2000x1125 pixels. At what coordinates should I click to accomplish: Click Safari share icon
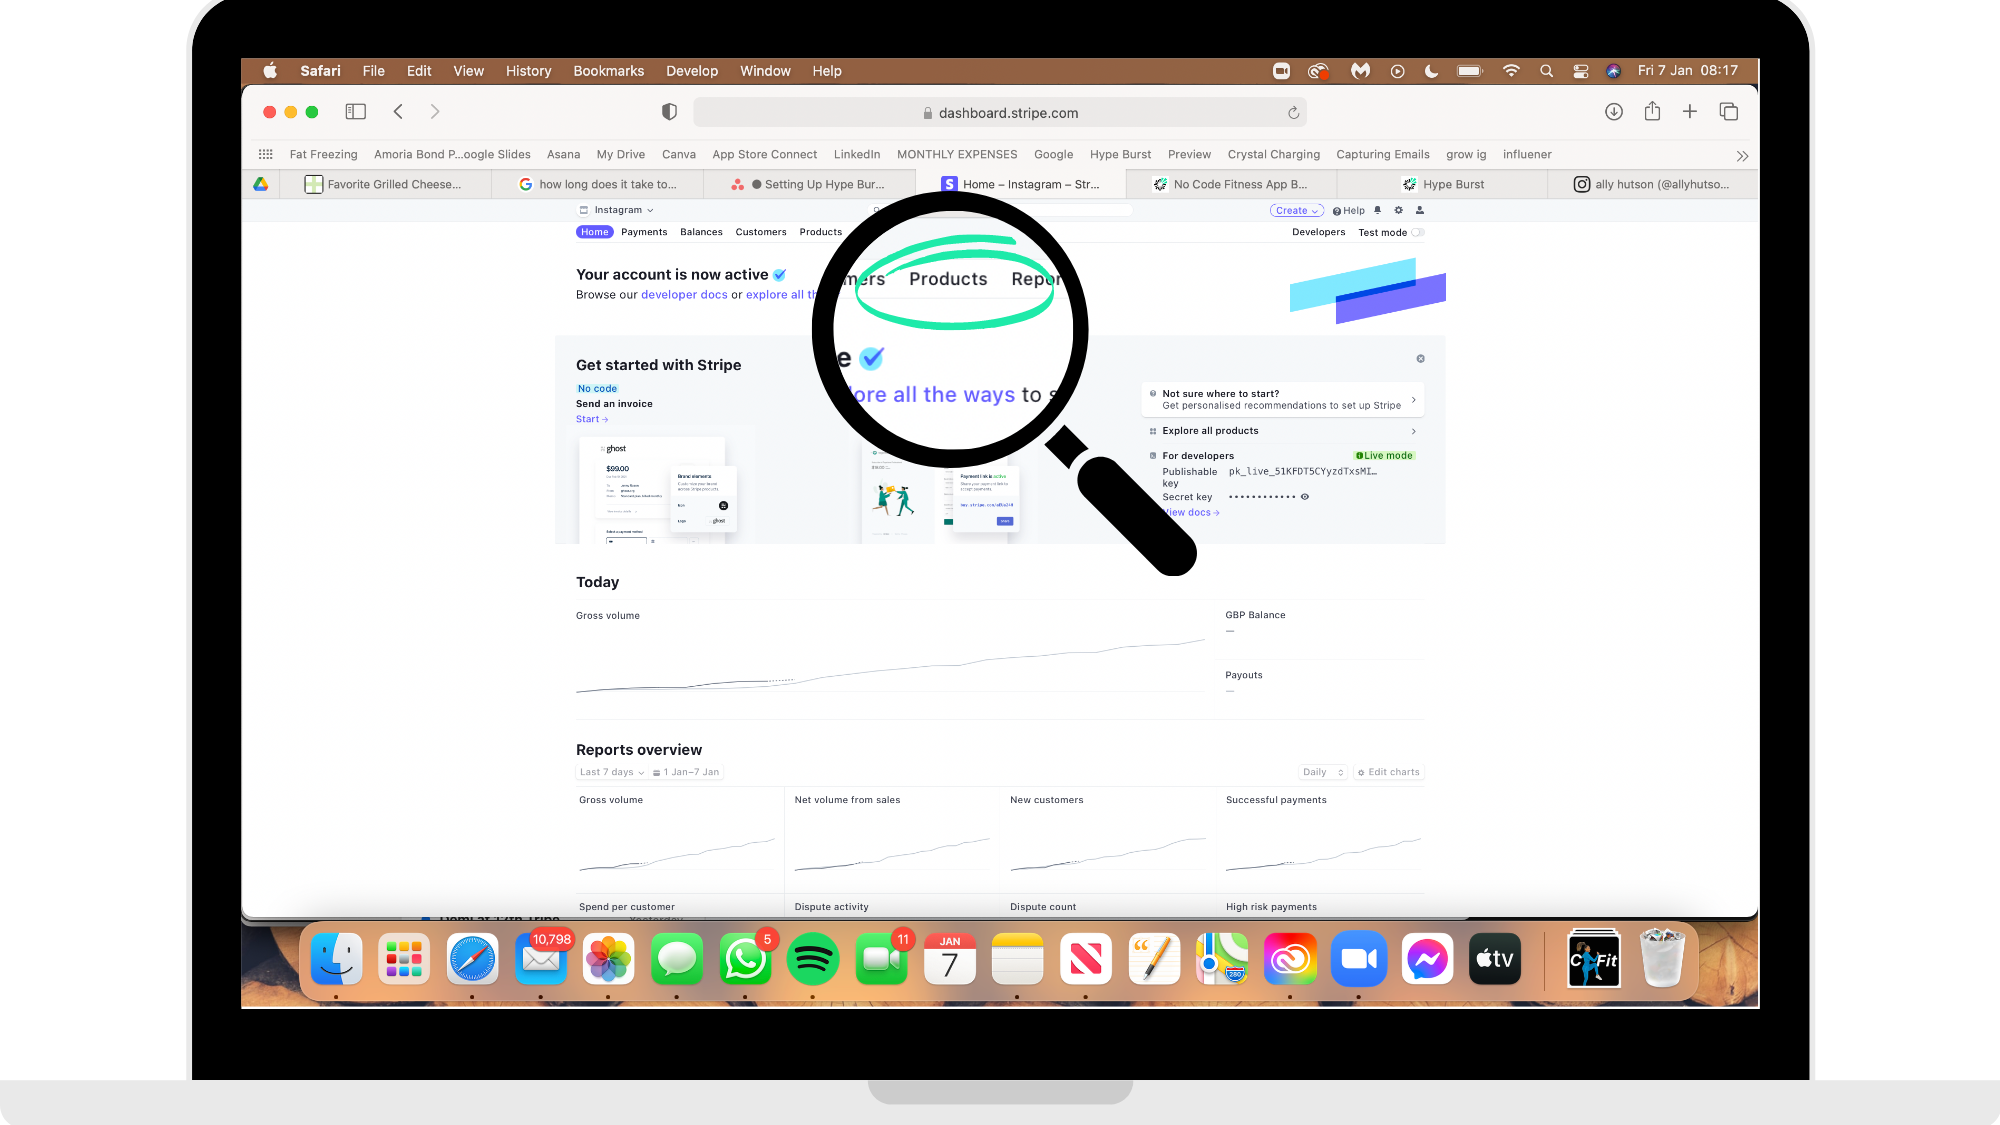1652,112
